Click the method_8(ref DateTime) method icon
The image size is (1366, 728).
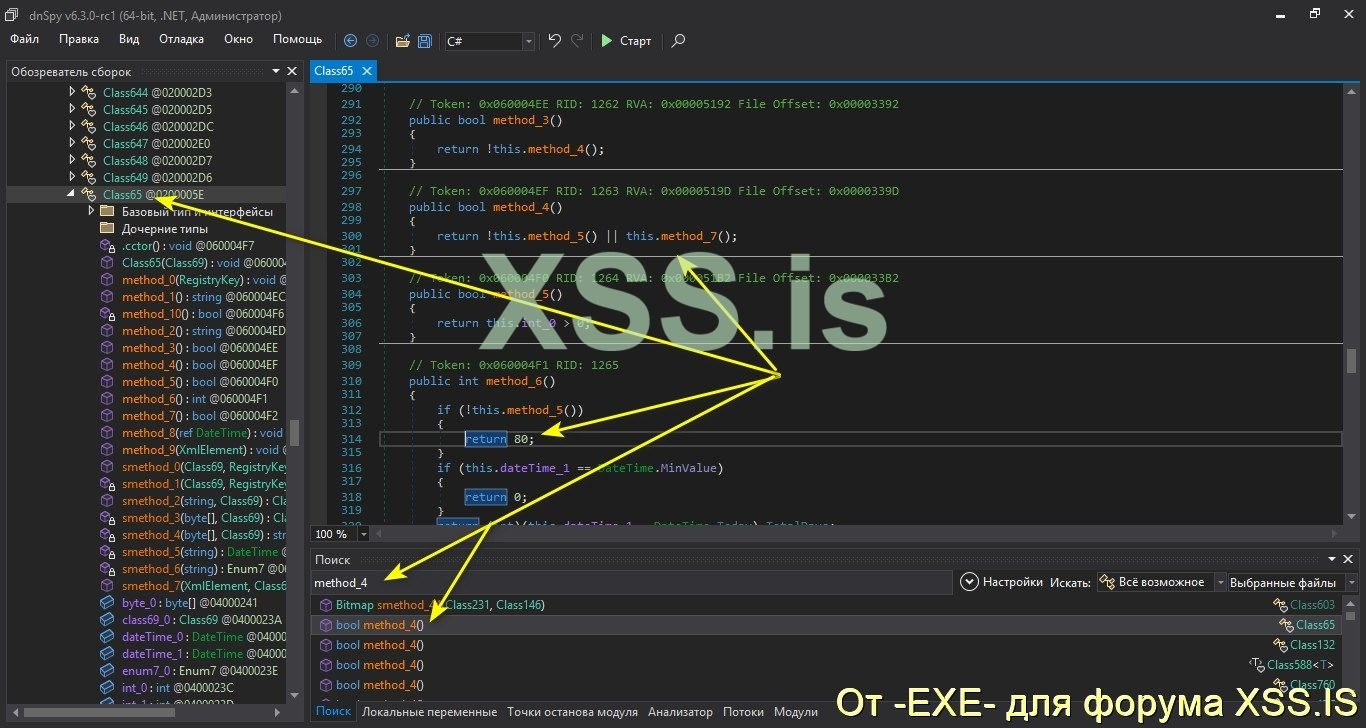click(108, 433)
